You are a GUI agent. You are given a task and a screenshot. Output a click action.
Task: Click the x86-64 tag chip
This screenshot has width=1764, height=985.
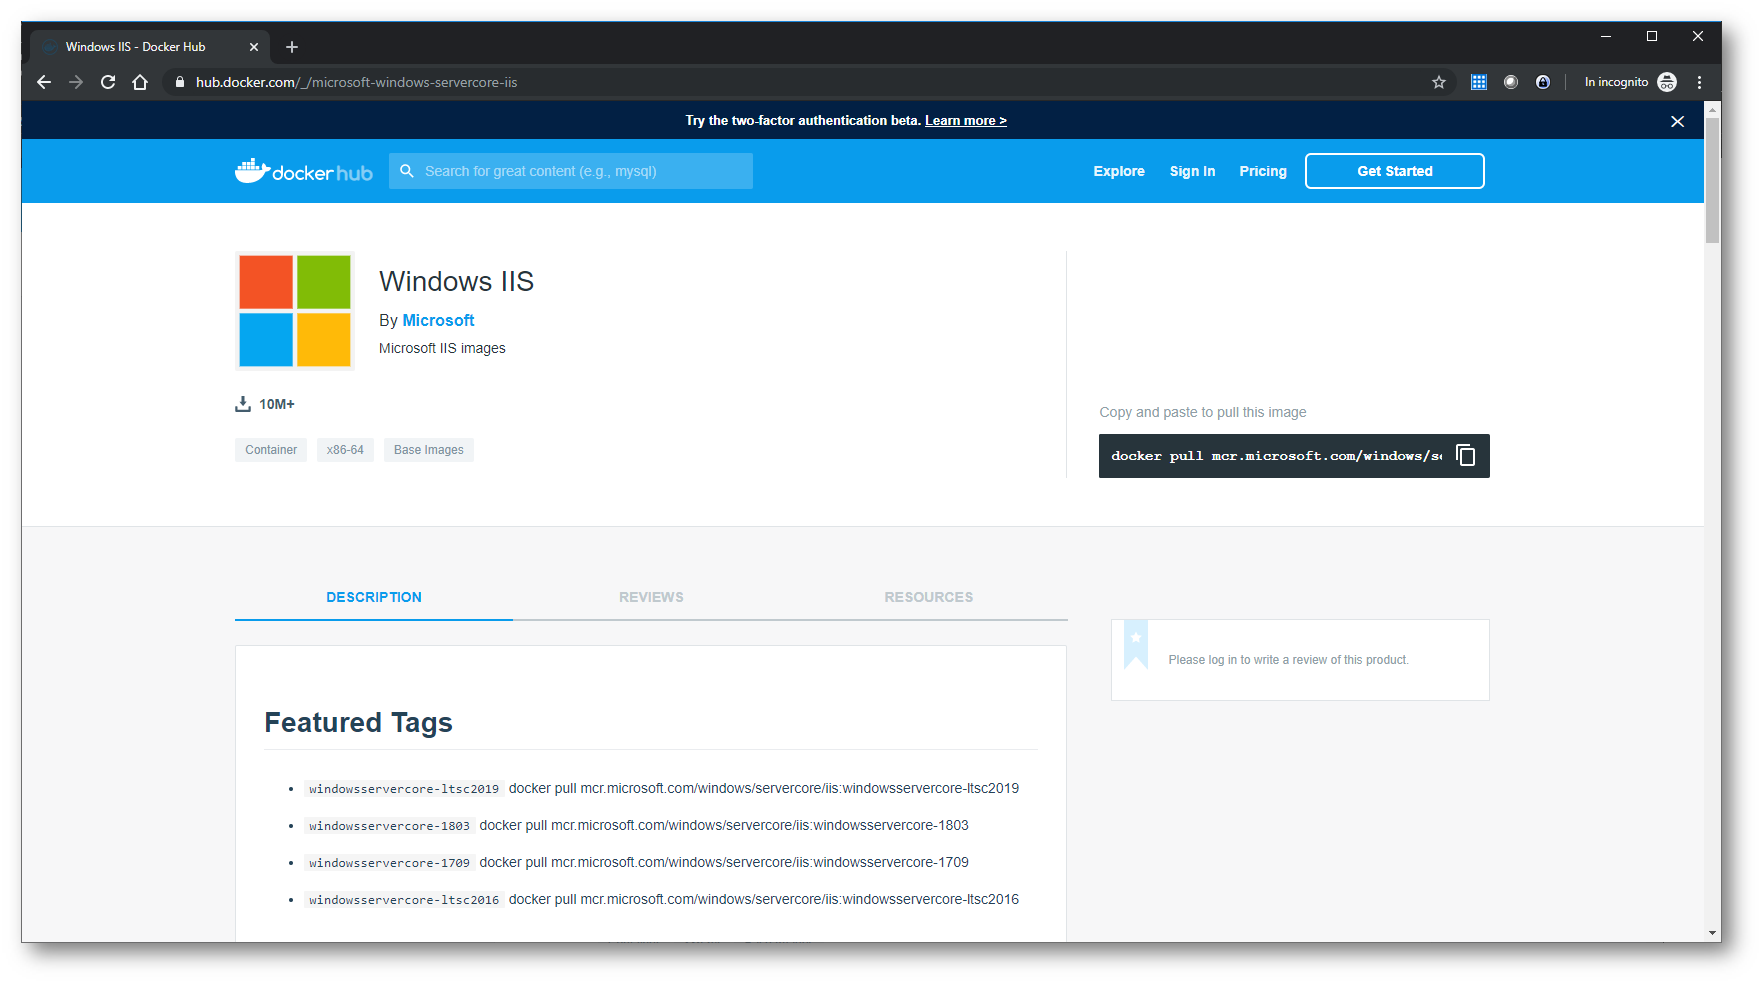tap(345, 450)
